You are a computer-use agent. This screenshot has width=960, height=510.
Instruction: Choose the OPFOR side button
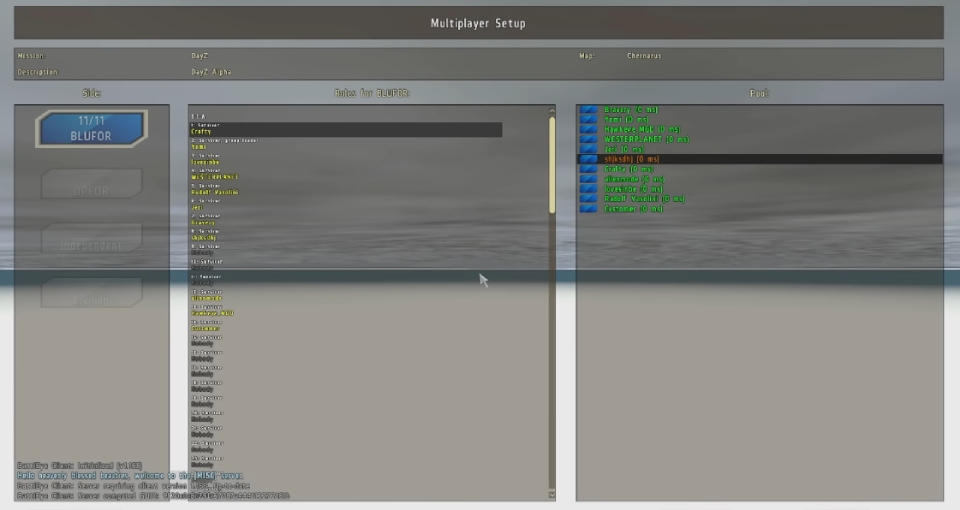91,184
